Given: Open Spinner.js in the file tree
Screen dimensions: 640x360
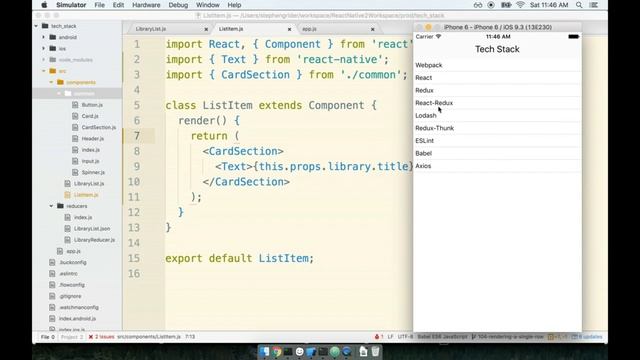Looking at the screenshot, I should point(93,172).
